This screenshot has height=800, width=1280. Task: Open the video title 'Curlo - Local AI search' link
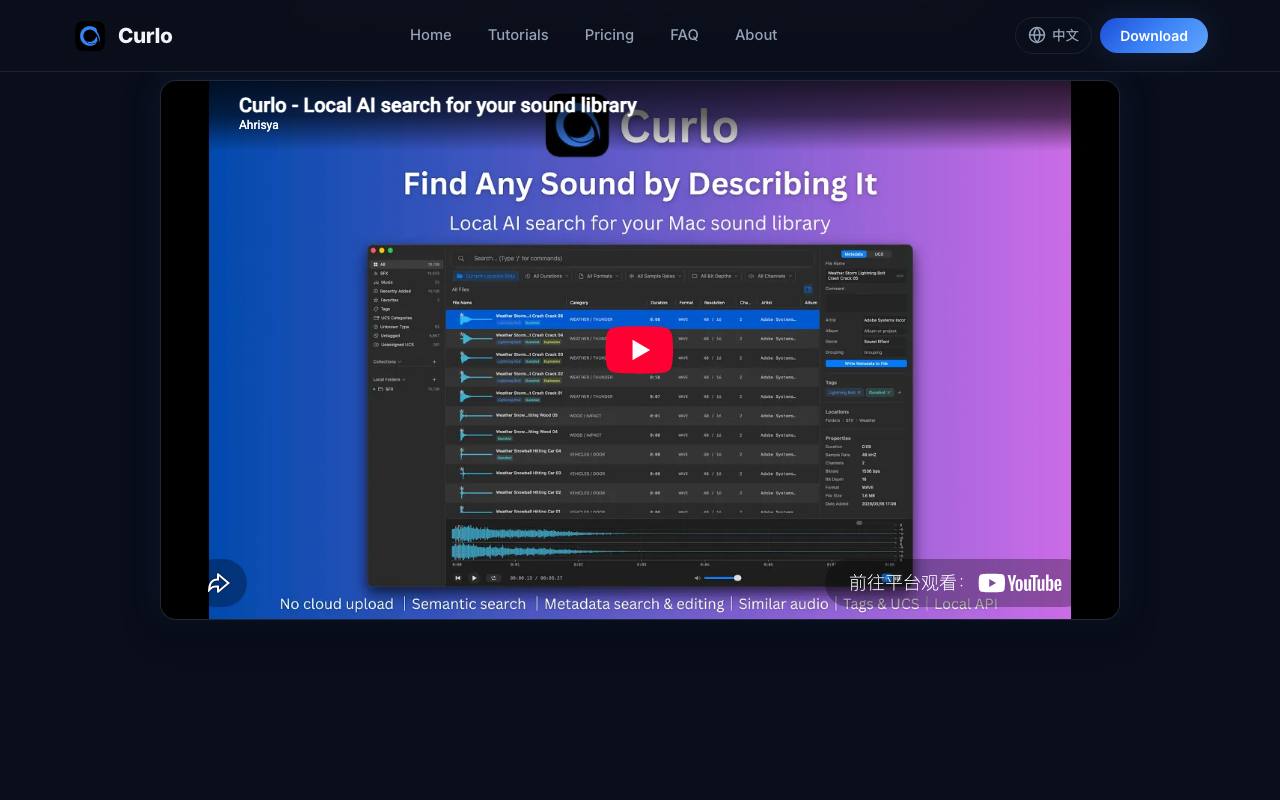coord(438,105)
